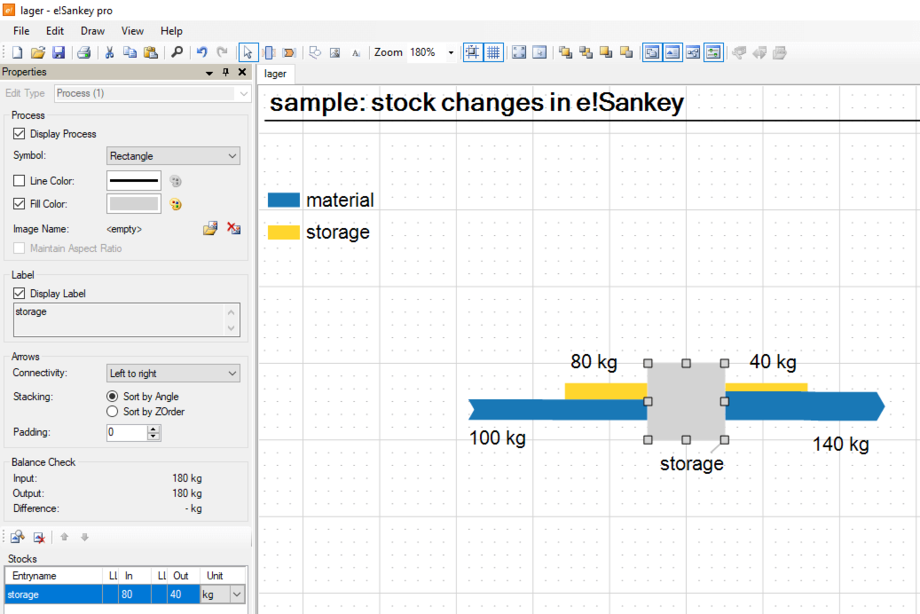Click the label text box containing storage
This screenshot has height=614, width=920.
coord(126,320)
